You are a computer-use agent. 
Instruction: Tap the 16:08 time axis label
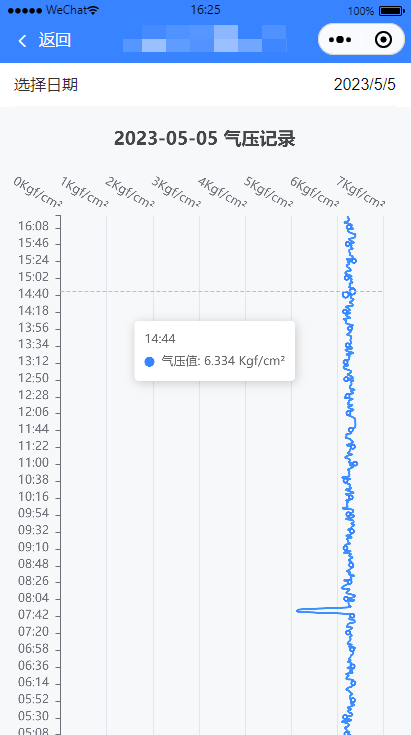(33, 226)
